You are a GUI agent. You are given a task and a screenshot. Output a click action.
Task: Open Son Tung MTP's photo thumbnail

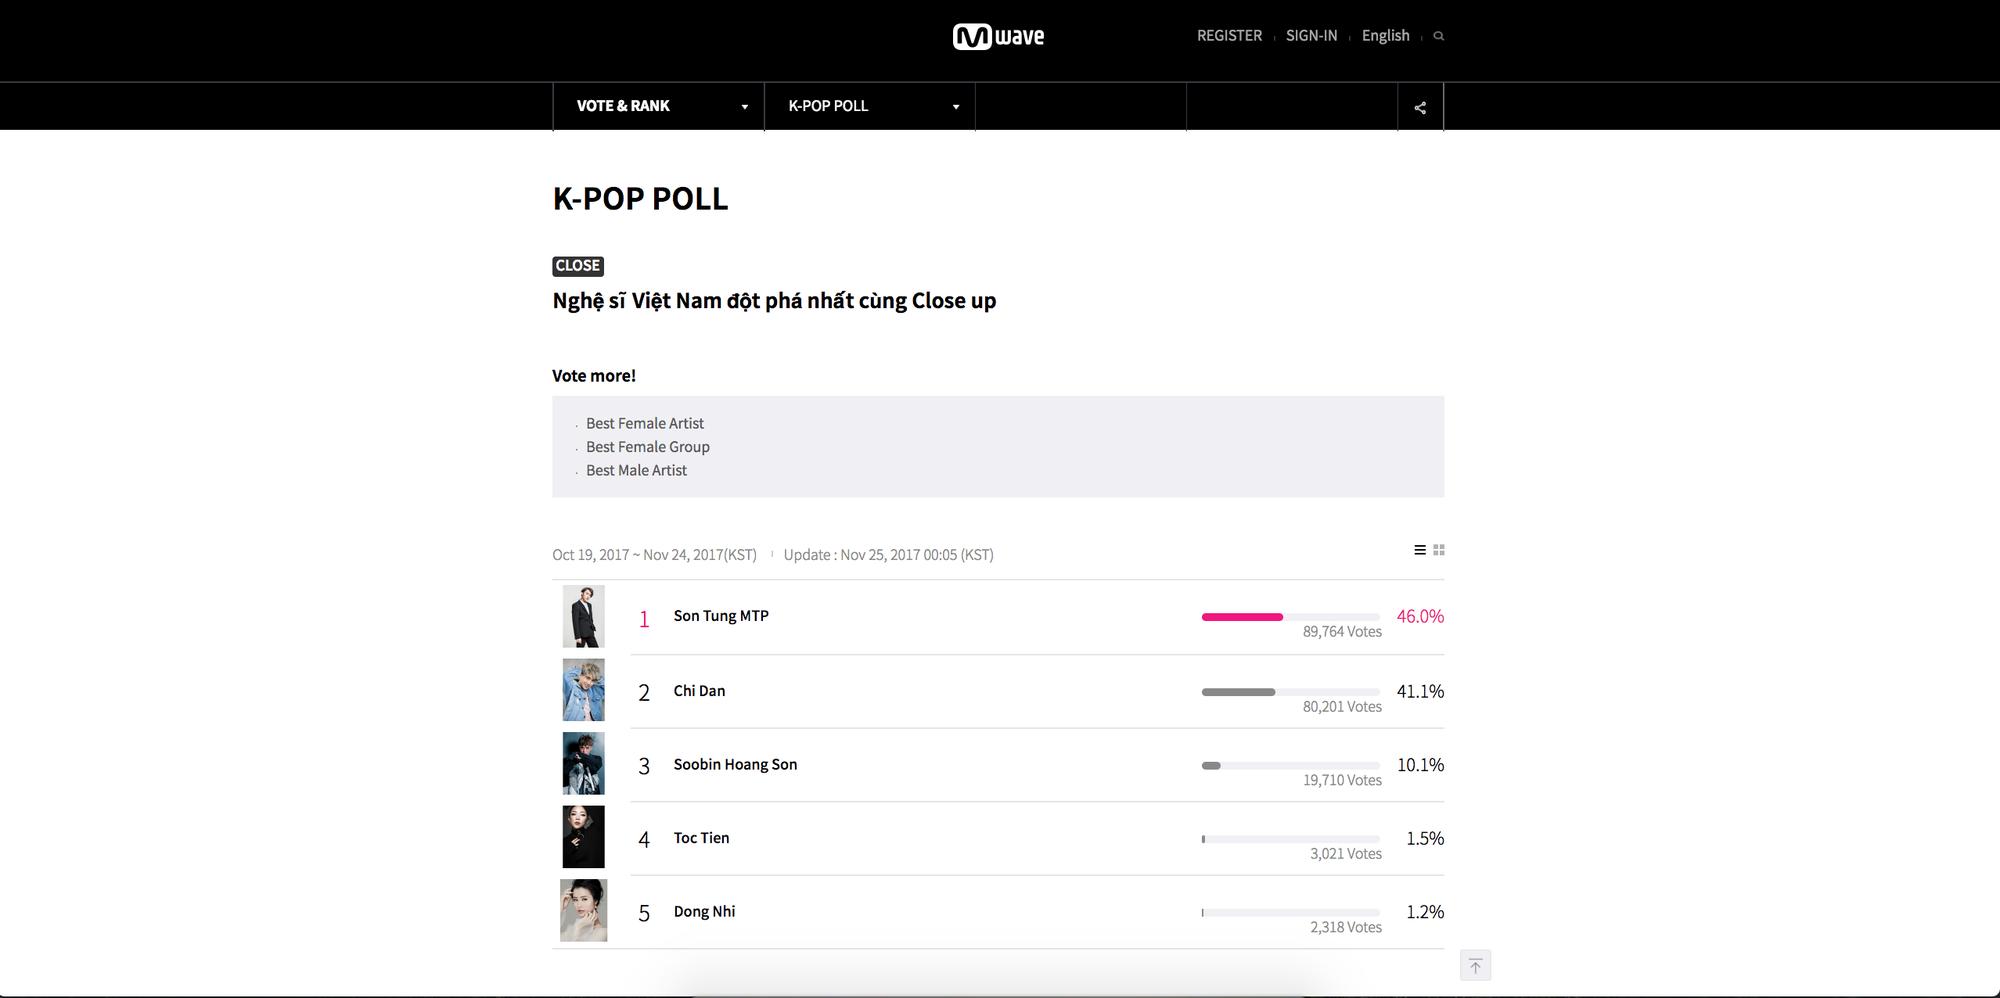583,617
